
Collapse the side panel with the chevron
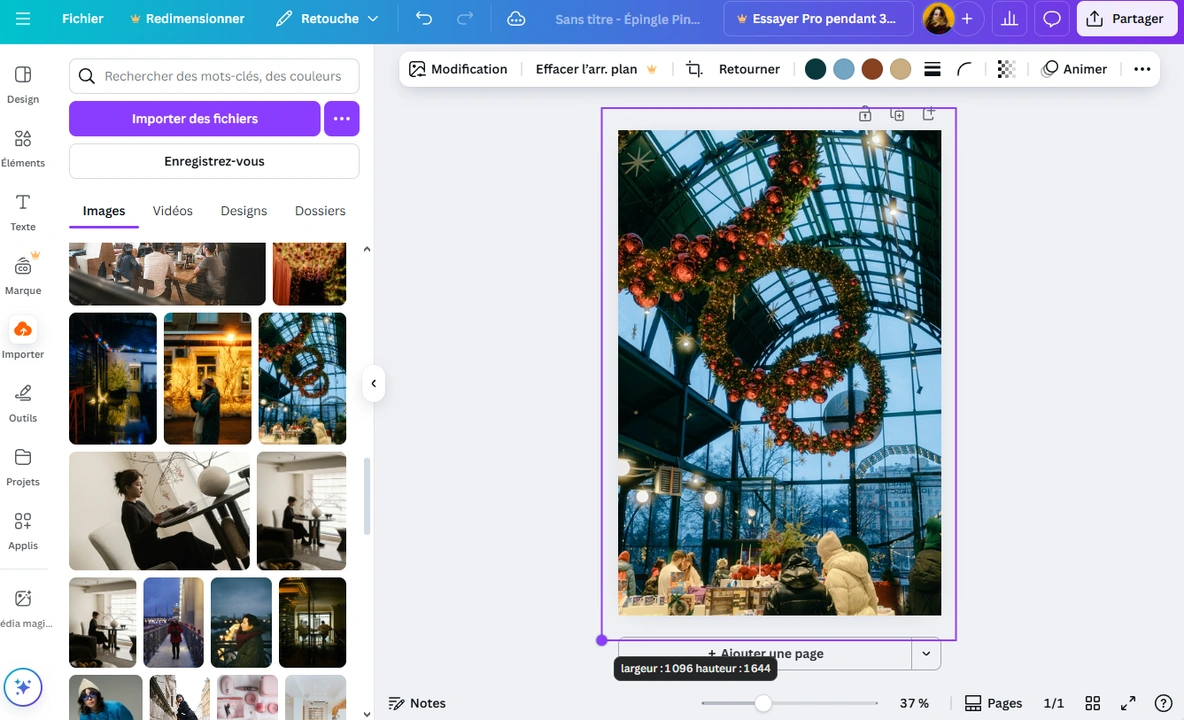(x=373, y=383)
